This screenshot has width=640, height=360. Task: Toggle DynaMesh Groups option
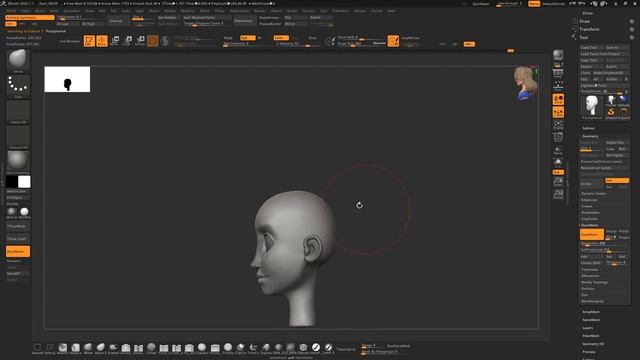pyautogui.click(x=611, y=231)
